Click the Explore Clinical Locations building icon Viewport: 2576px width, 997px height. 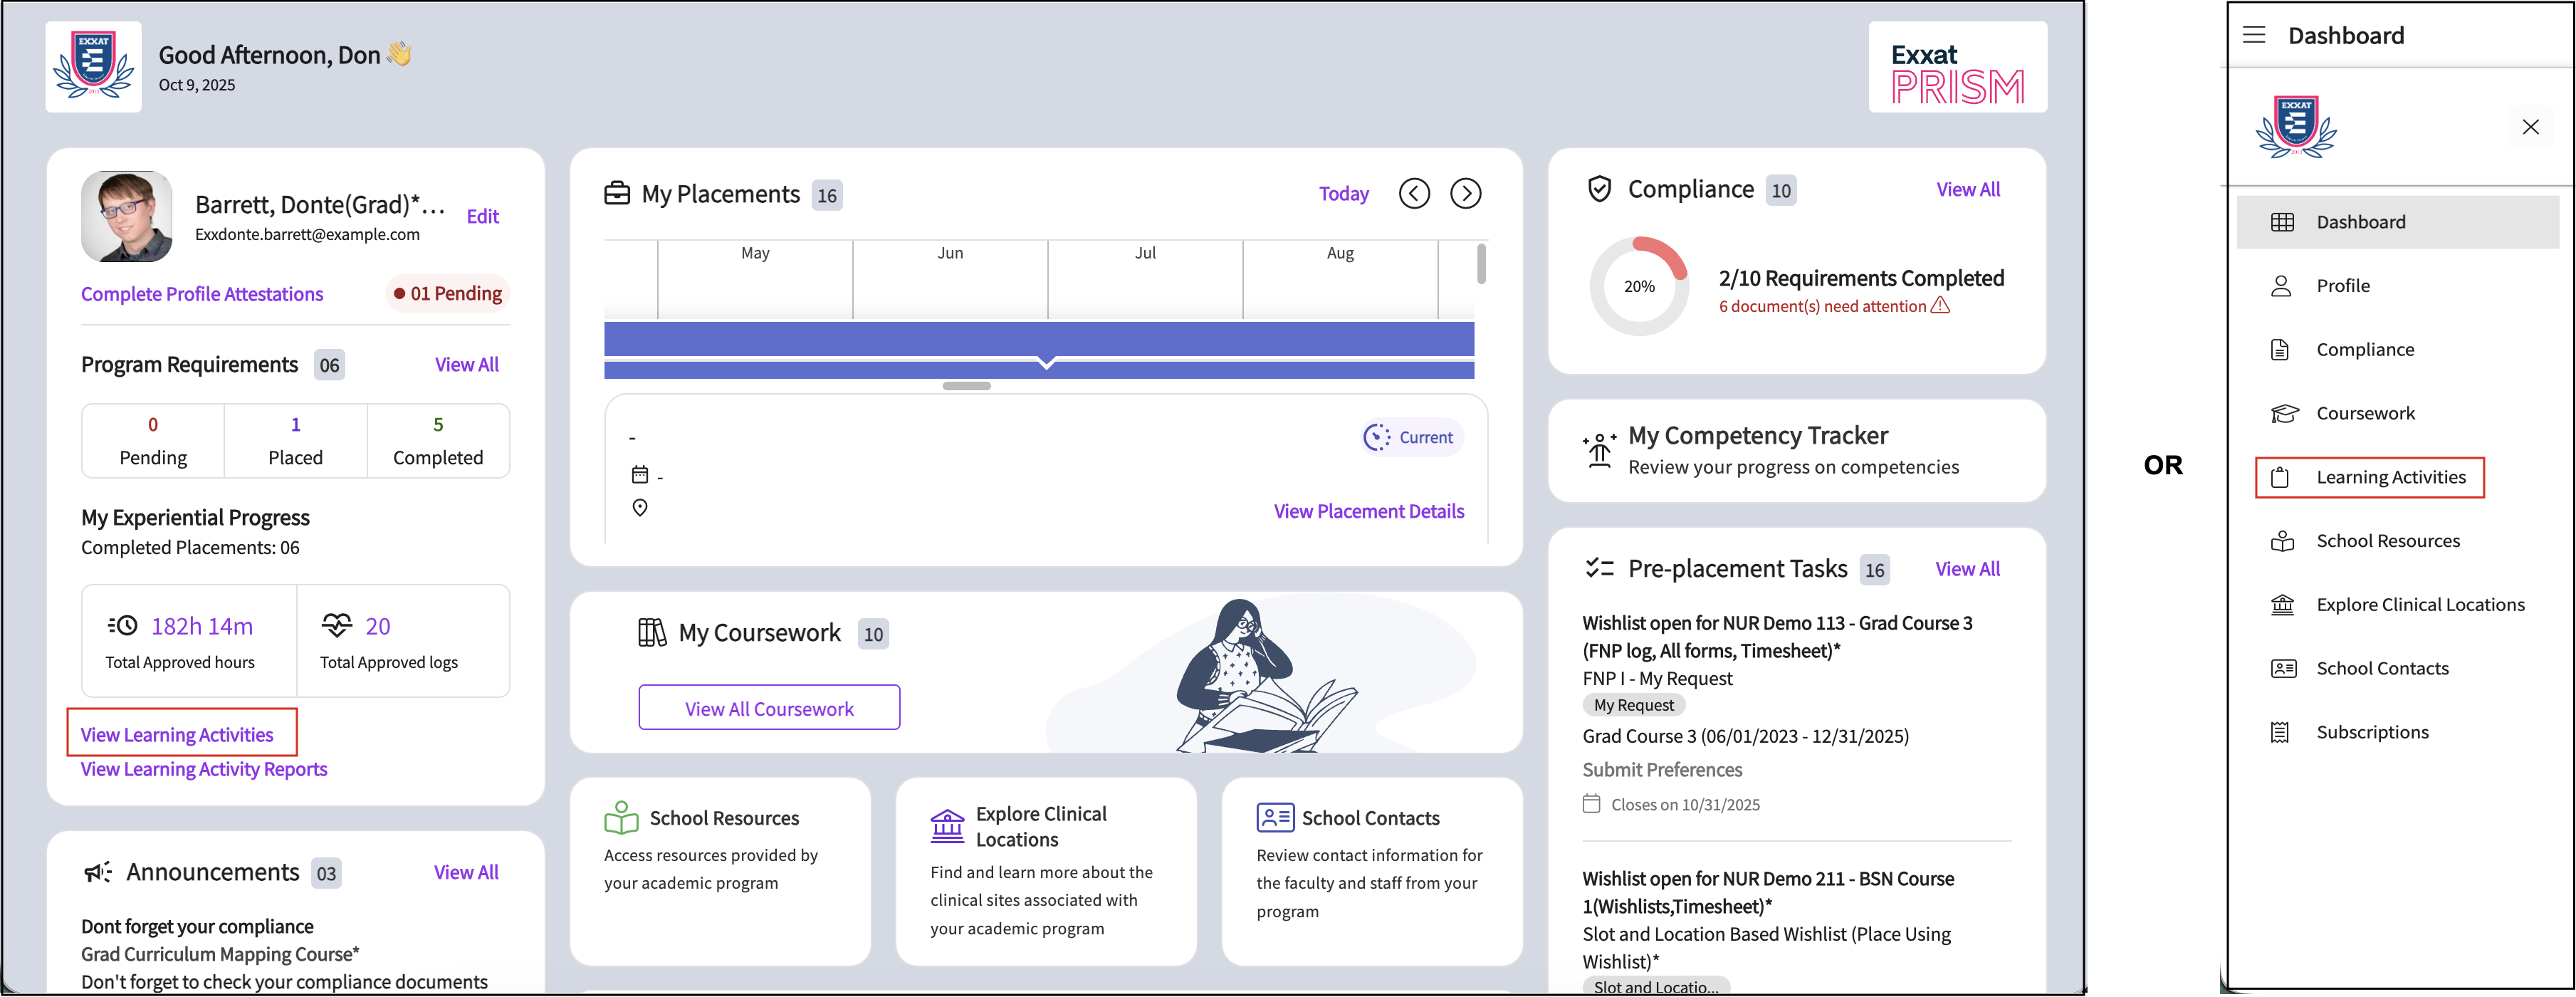coord(946,826)
